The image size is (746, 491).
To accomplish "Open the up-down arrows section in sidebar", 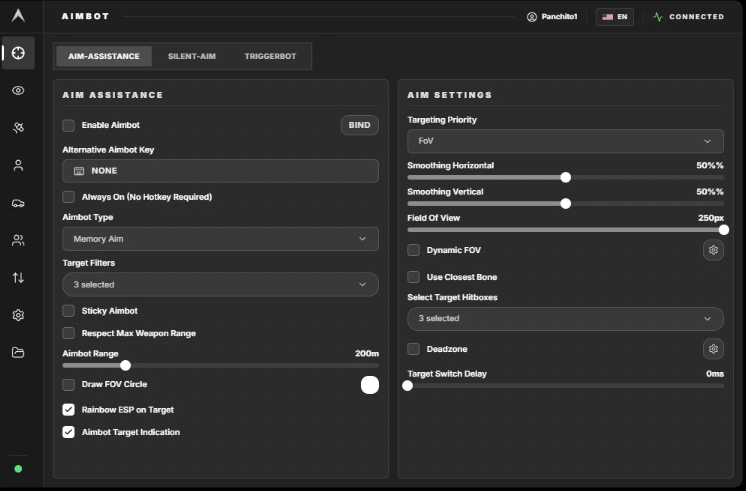I will click(18, 277).
